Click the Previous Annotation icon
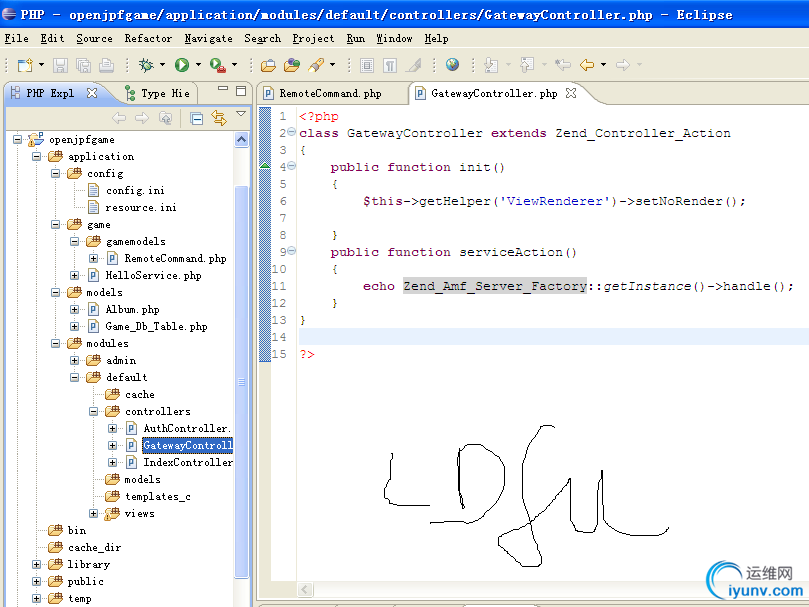The height and width of the screenshot is (607, 809). (527, 65)
